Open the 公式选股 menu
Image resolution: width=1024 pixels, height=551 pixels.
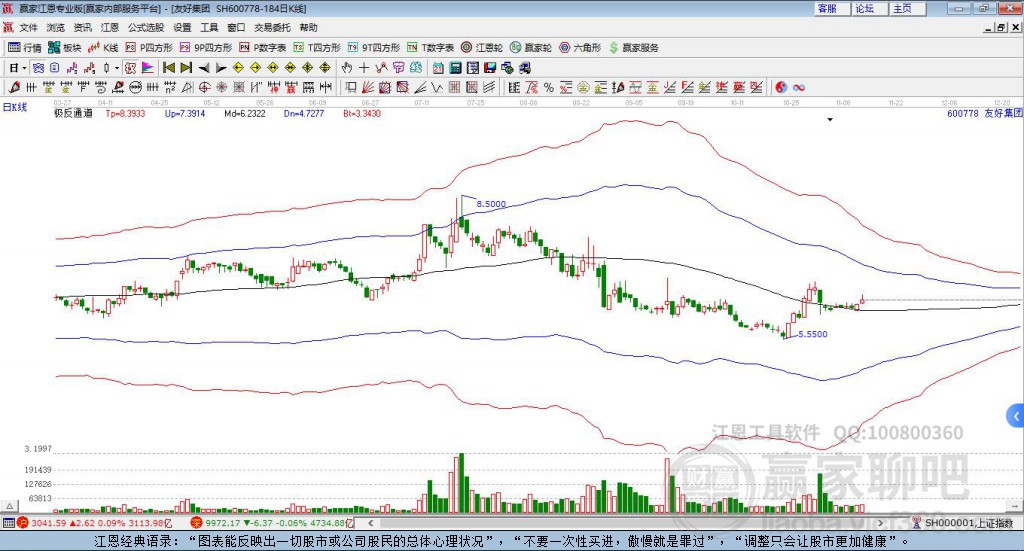tap(146, 27)
